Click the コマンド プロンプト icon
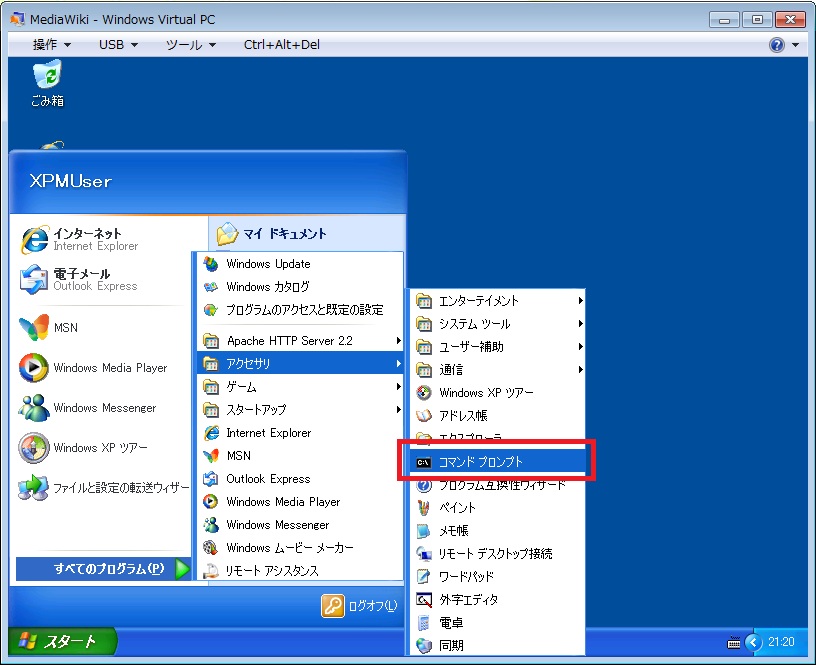The width and height of the screenshot is (816, 665). click(x=424, y=462)
